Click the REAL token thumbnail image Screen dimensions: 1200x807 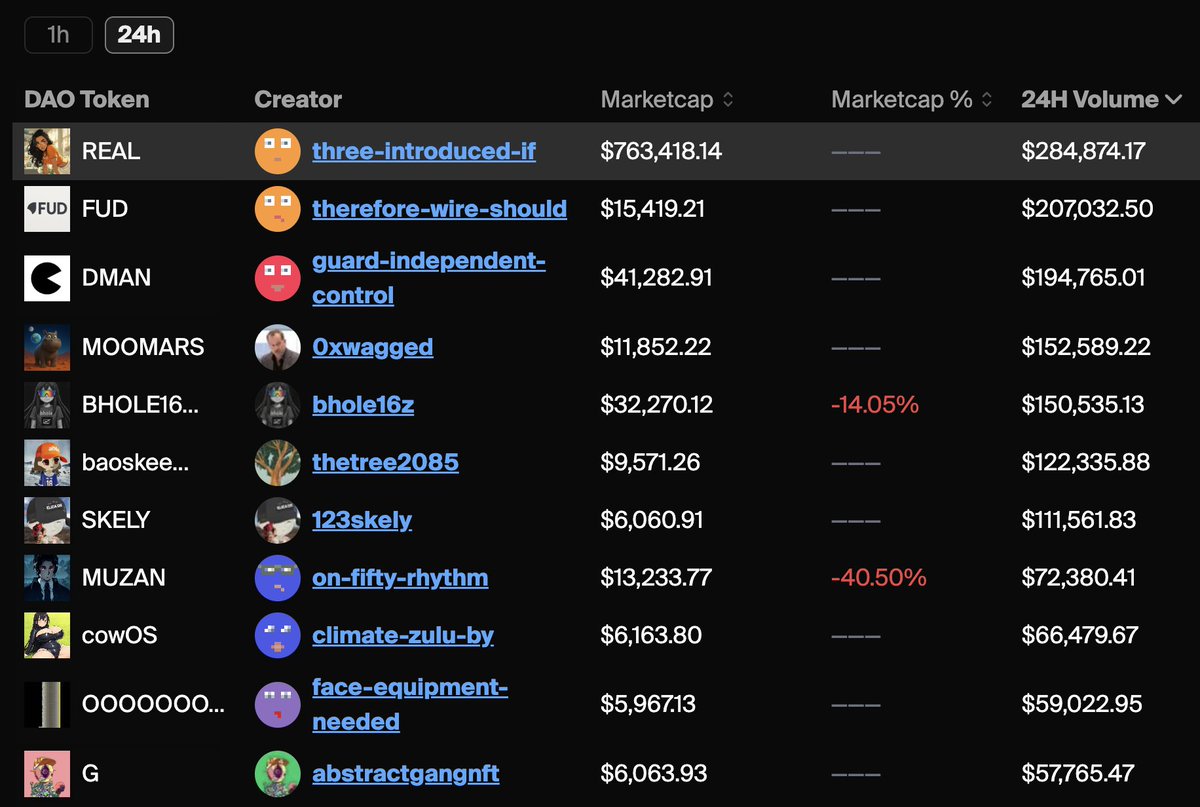47,151
